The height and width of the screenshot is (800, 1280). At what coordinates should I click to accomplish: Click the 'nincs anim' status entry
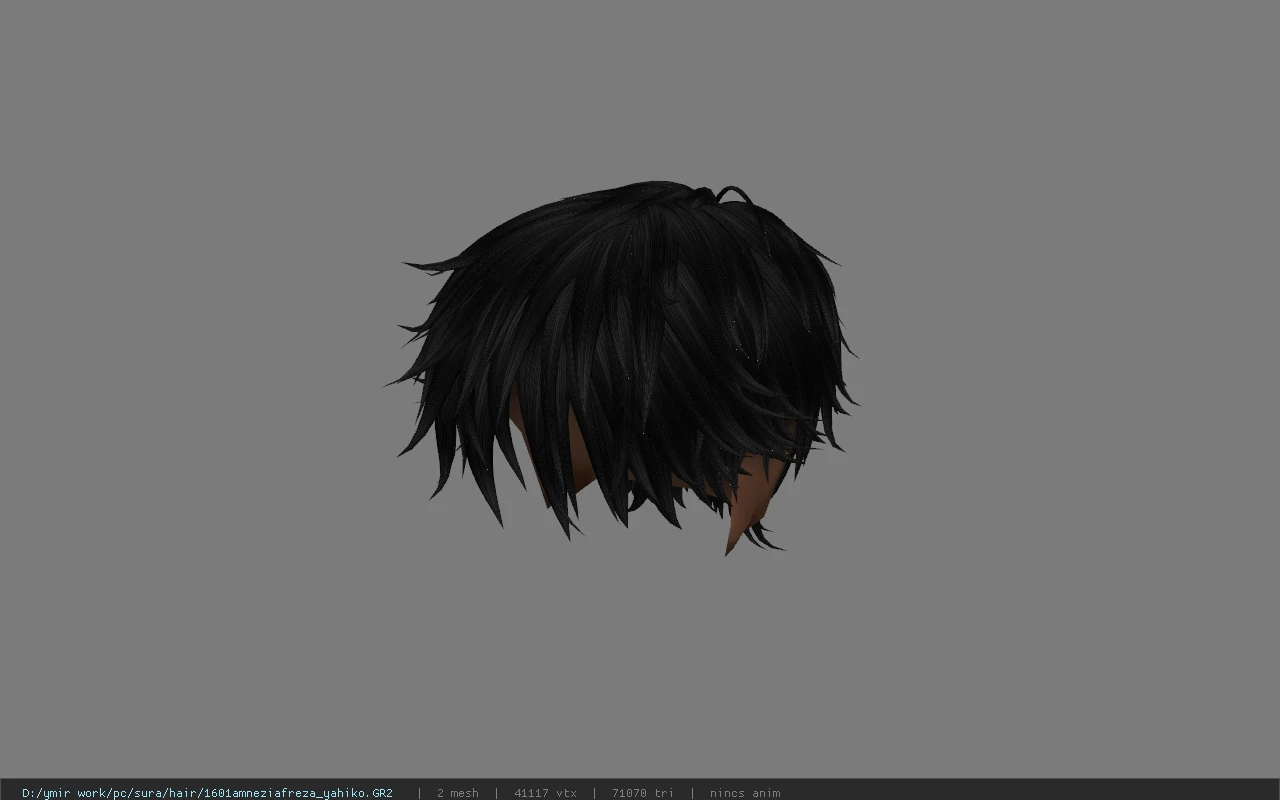pyautogui.click(x=745, y=793)
